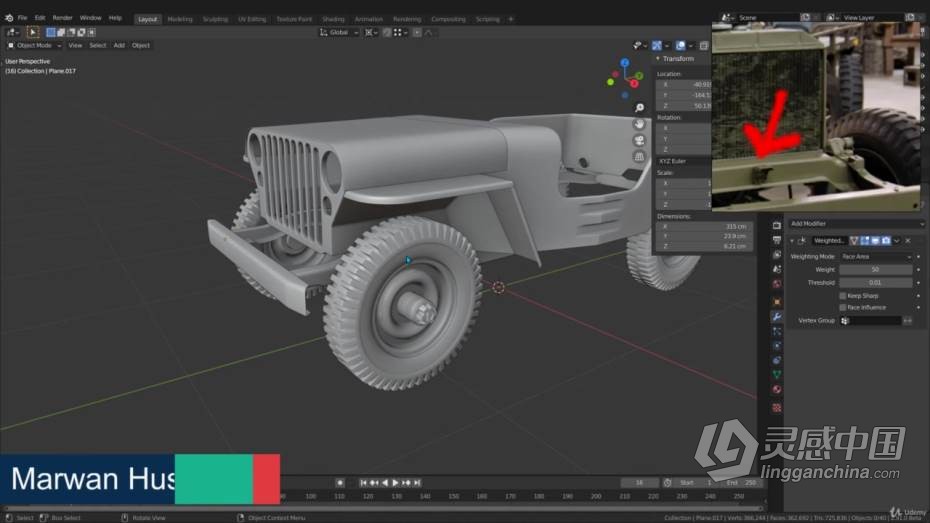
Task: Open the viewport Add menu
Action: [119, 45]
